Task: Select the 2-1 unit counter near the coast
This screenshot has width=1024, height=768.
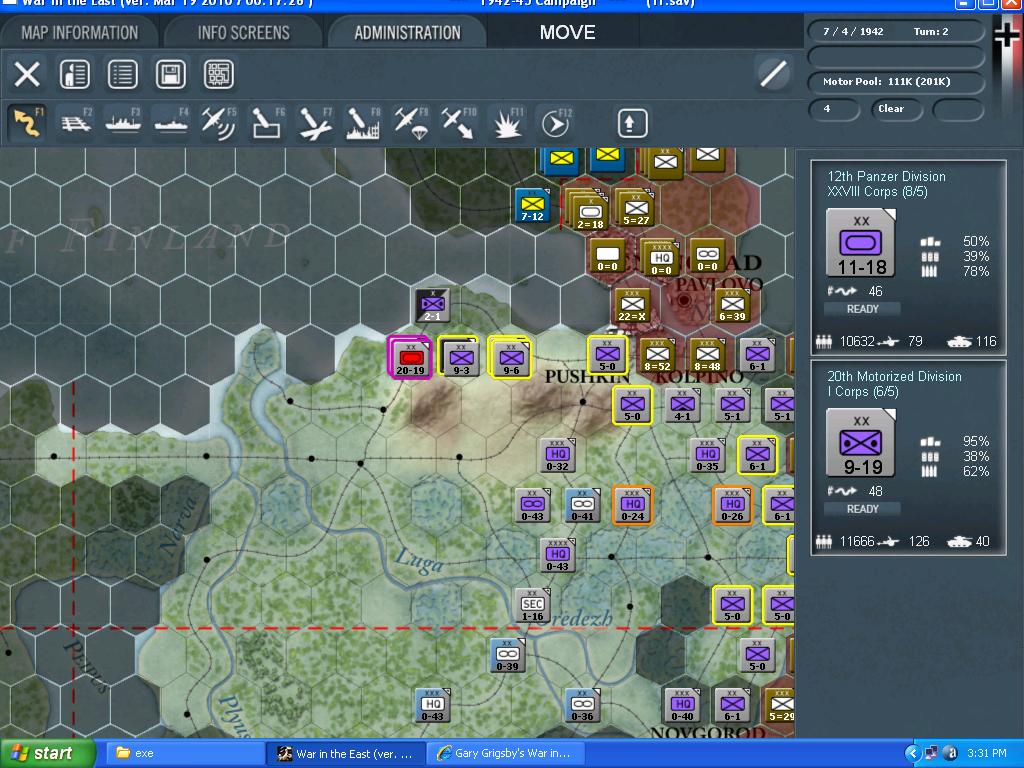Action: pyautogui.click(x=432, y=304)
